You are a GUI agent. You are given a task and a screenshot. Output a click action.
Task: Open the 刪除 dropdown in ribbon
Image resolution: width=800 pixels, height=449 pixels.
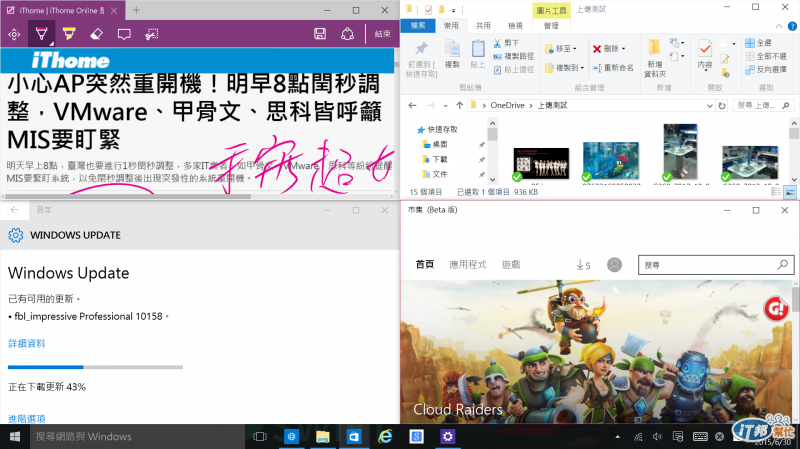pyautogui.click(x=608, y=48)
